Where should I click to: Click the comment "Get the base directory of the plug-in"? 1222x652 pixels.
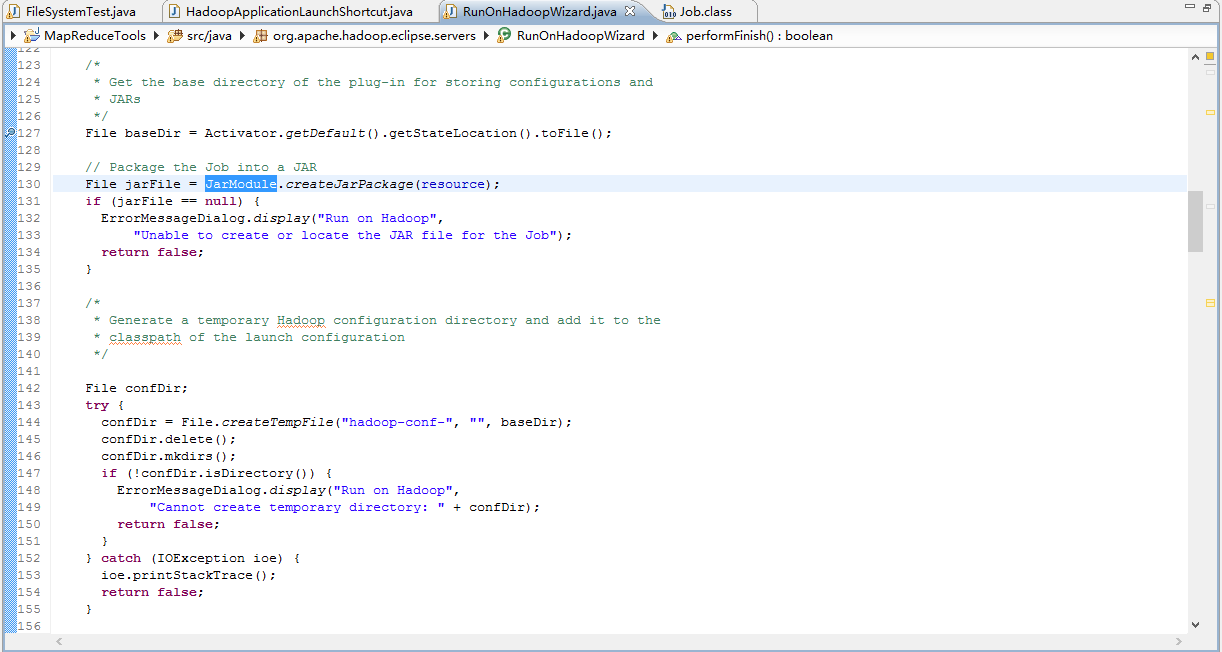pyautogui.click(x=257, y=82)
